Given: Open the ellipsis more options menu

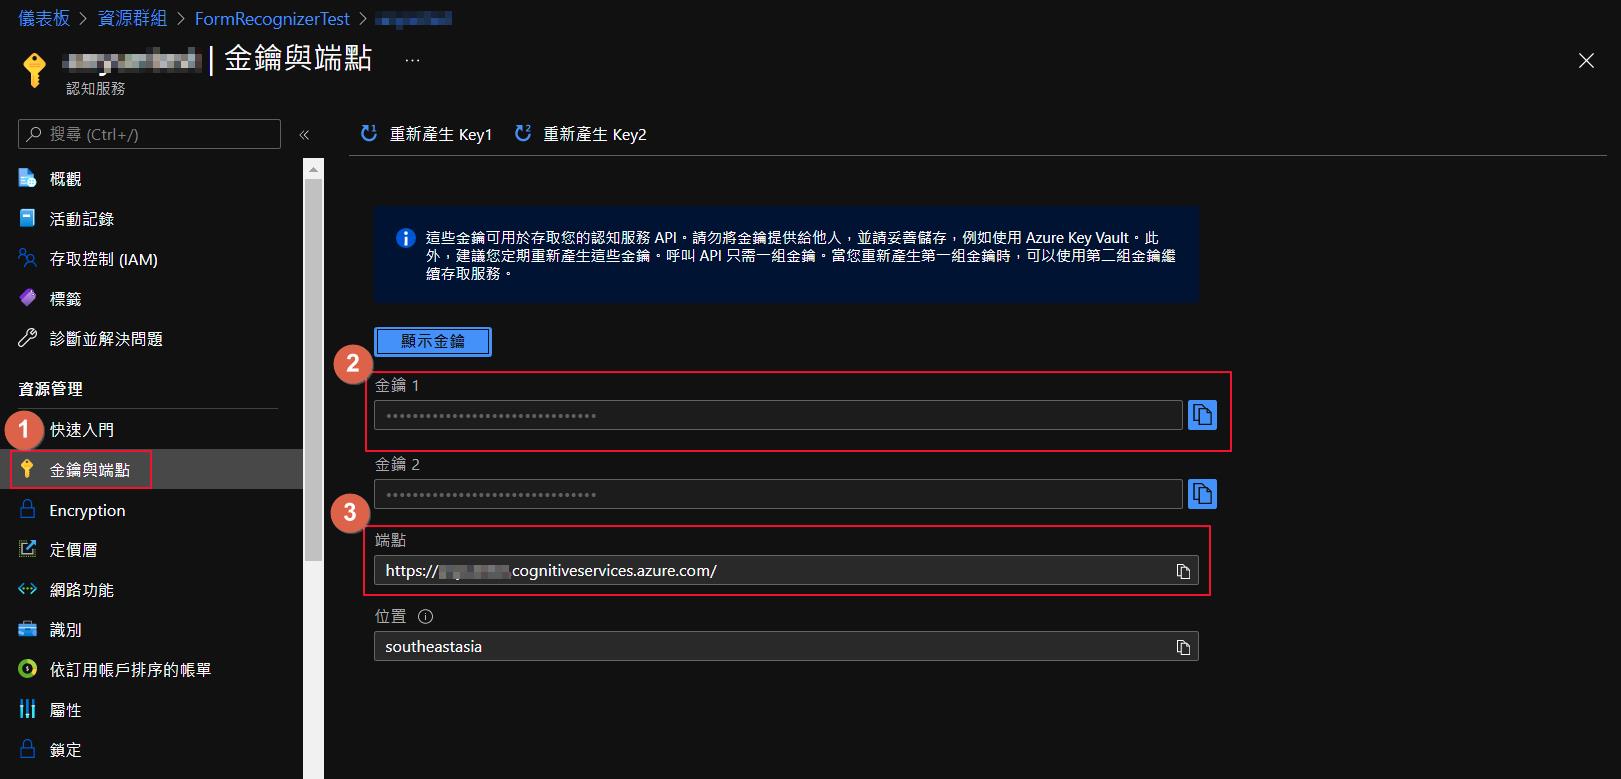Looking at the screenshot, I should coord(412,60).
